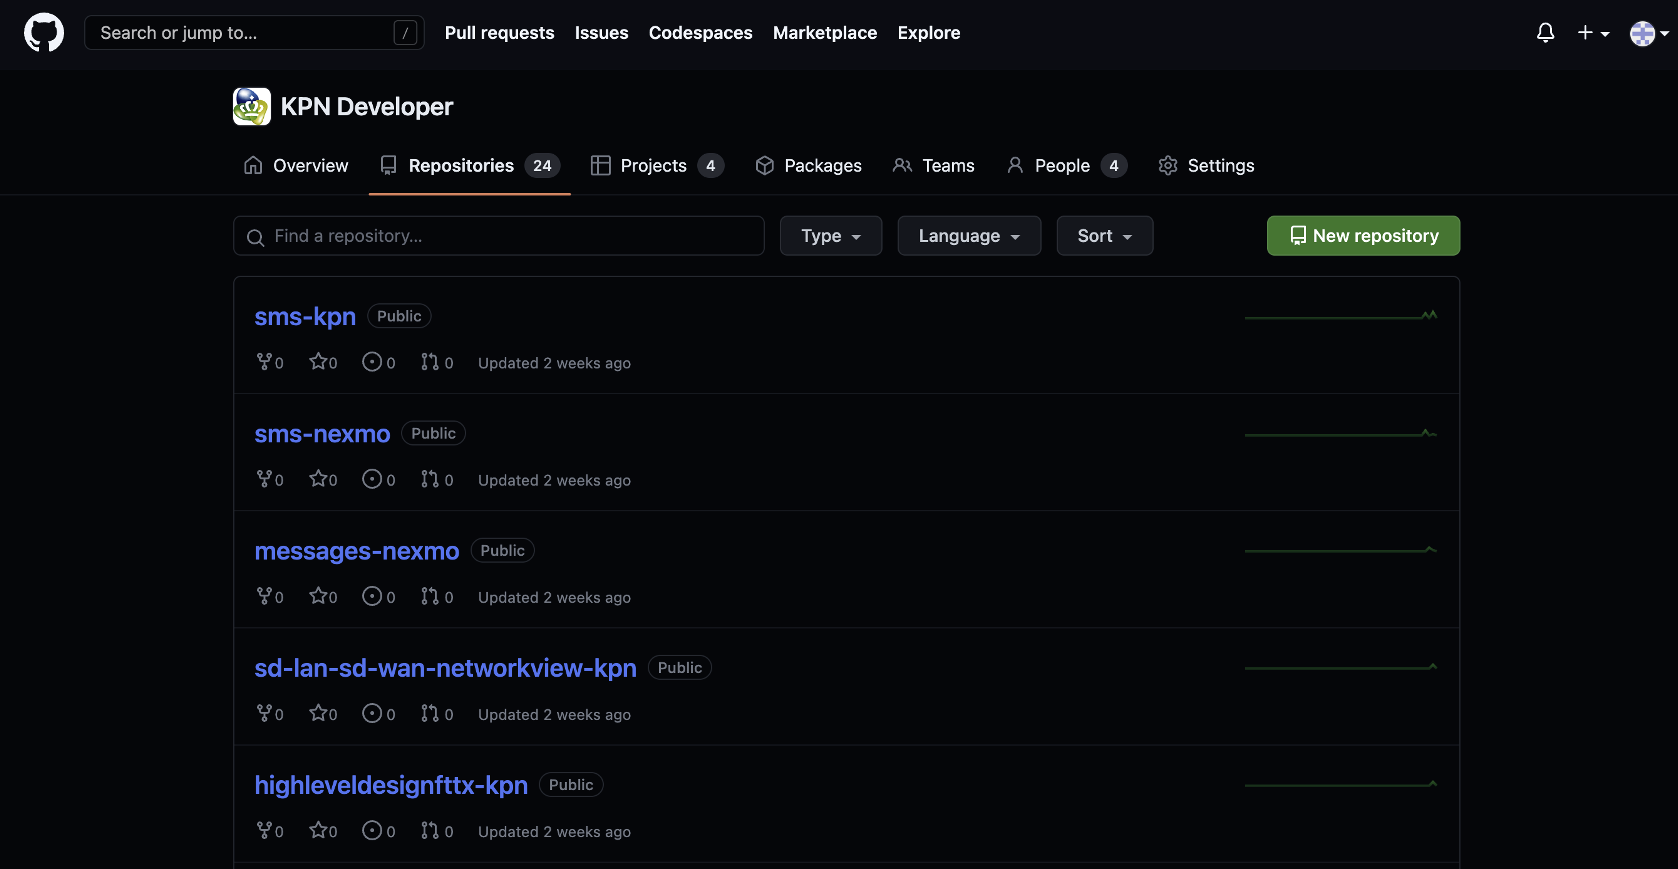Click the pull requests icon for sms-nexmo
The image size is (1678, 869).
(x=430, y=479)
